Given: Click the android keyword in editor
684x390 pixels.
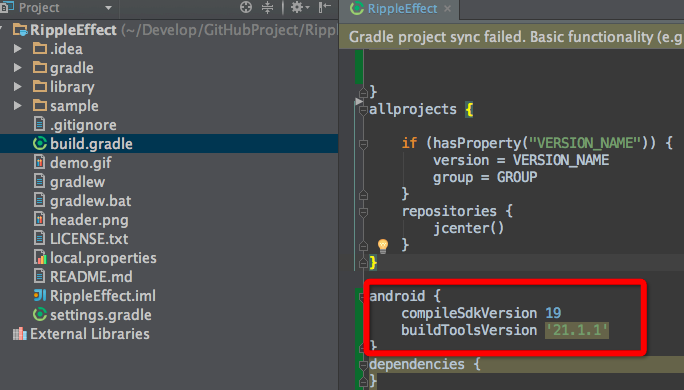Looking at the screenshot, I should click(x=397, y=296).
